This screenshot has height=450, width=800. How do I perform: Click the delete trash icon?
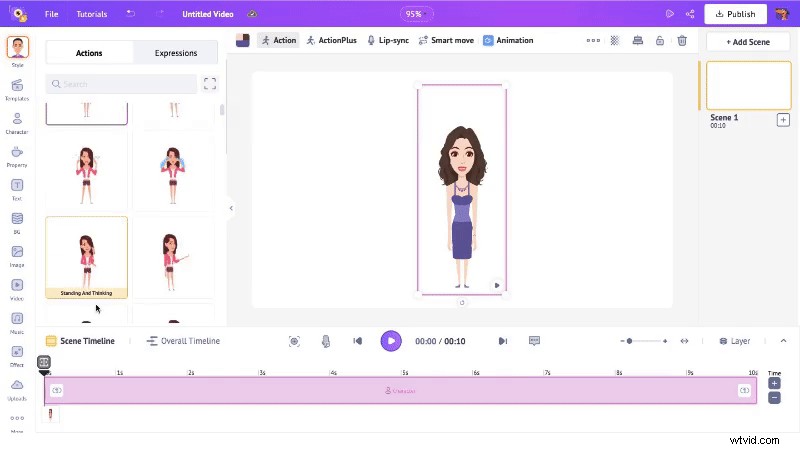(x=682, y=40)
